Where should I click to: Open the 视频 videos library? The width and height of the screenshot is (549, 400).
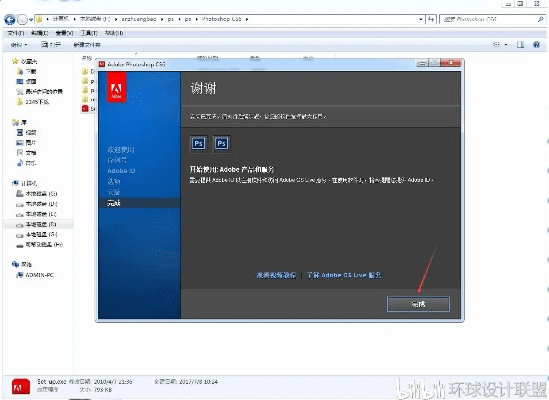click(x=27, y=132)
